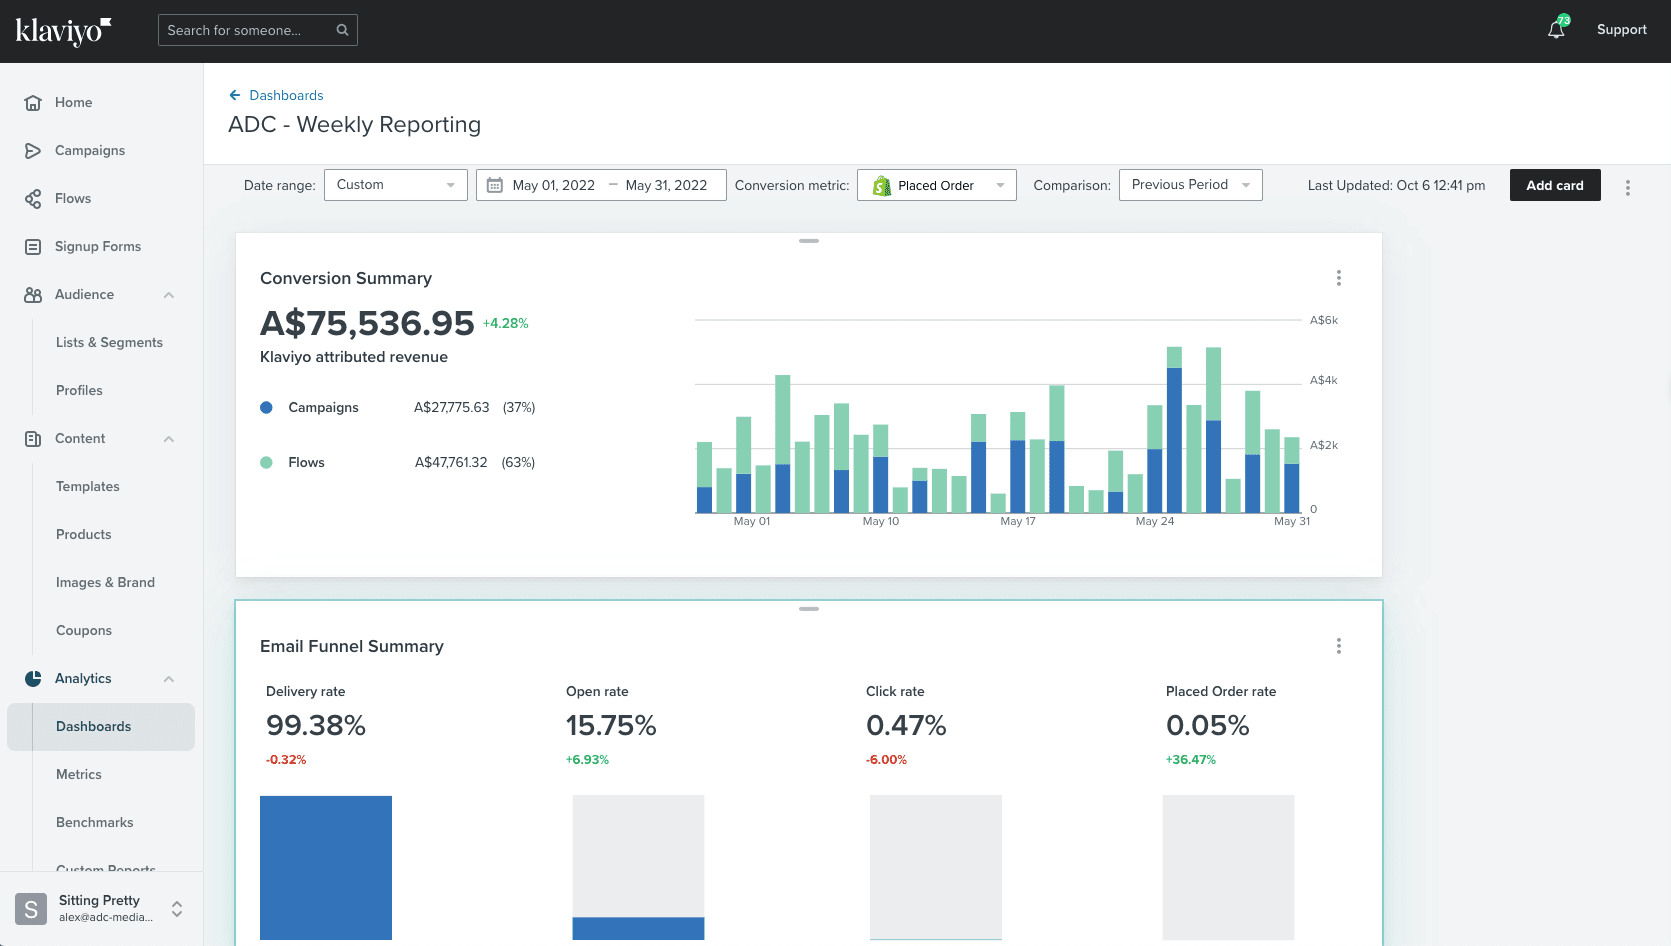Screen dimensions: 1671x946
Task: Open dashboard more options menu
Action: [x=1628, y=187]
